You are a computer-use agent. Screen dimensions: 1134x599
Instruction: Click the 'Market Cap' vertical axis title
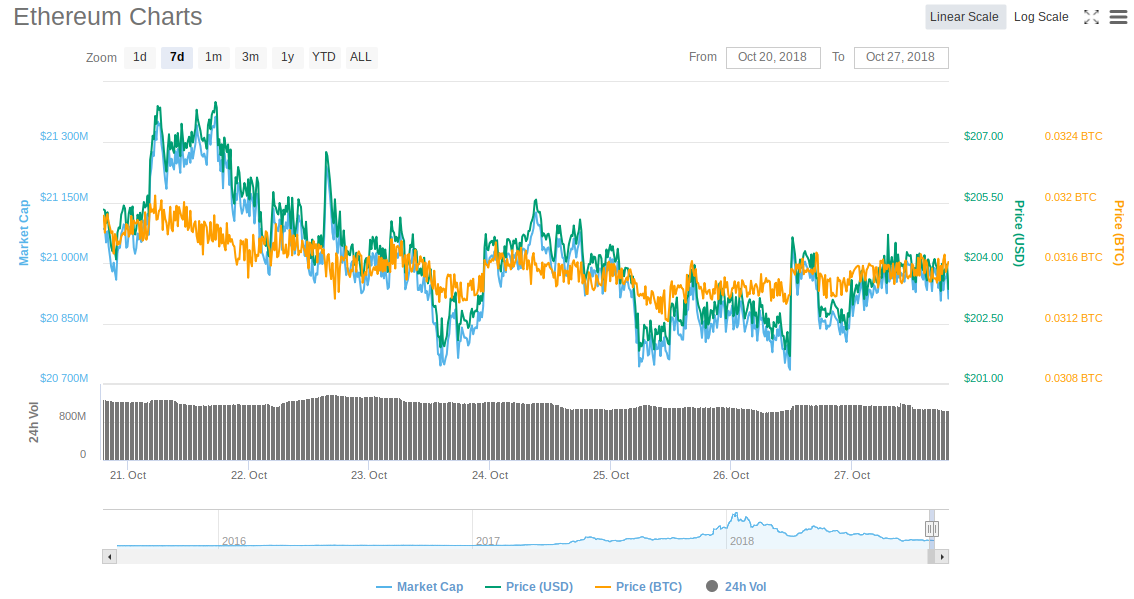click(24, 233)
